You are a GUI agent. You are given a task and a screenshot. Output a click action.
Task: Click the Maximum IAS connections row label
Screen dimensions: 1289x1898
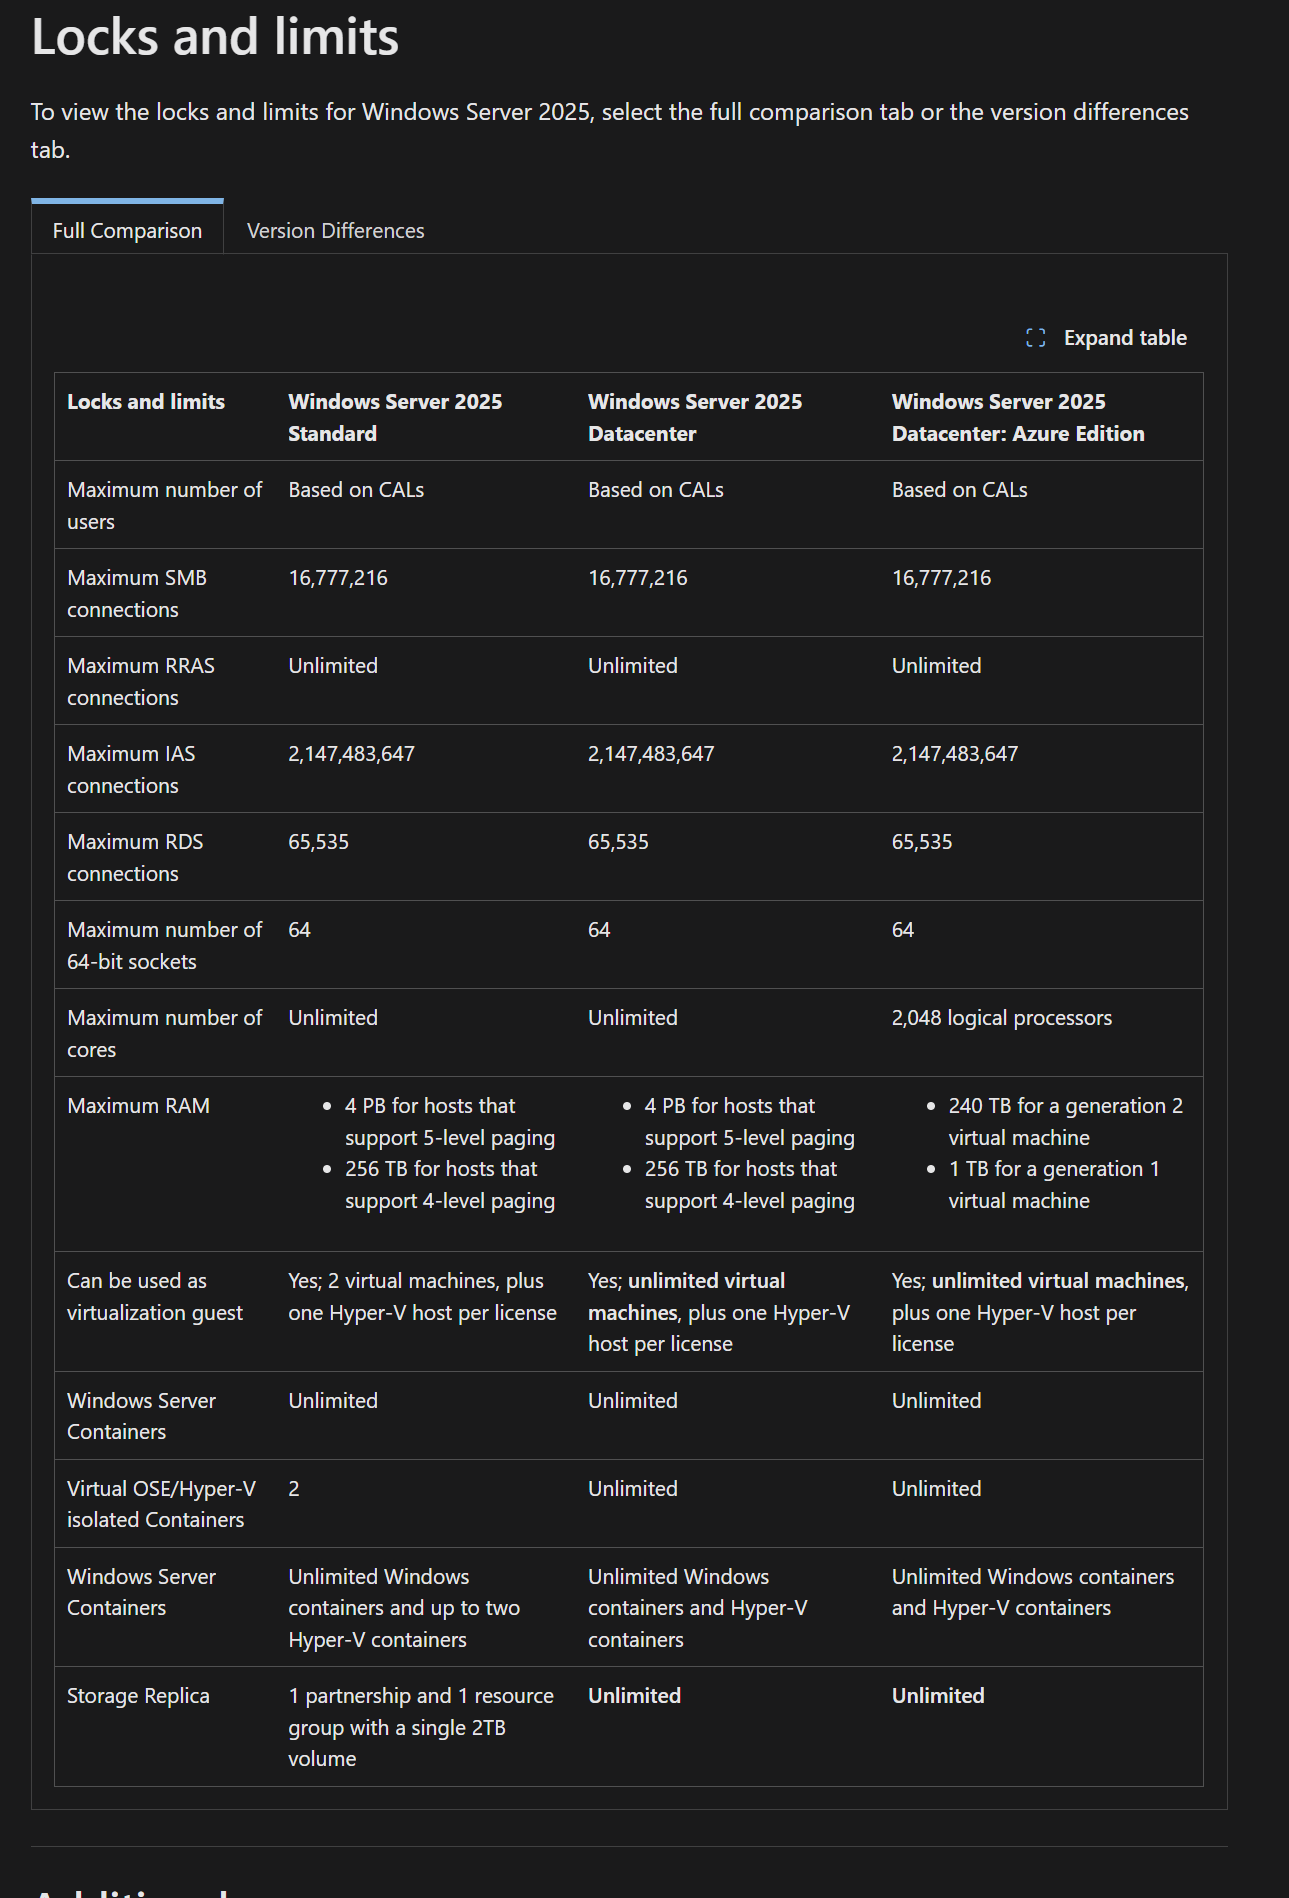tap(131, 769)
